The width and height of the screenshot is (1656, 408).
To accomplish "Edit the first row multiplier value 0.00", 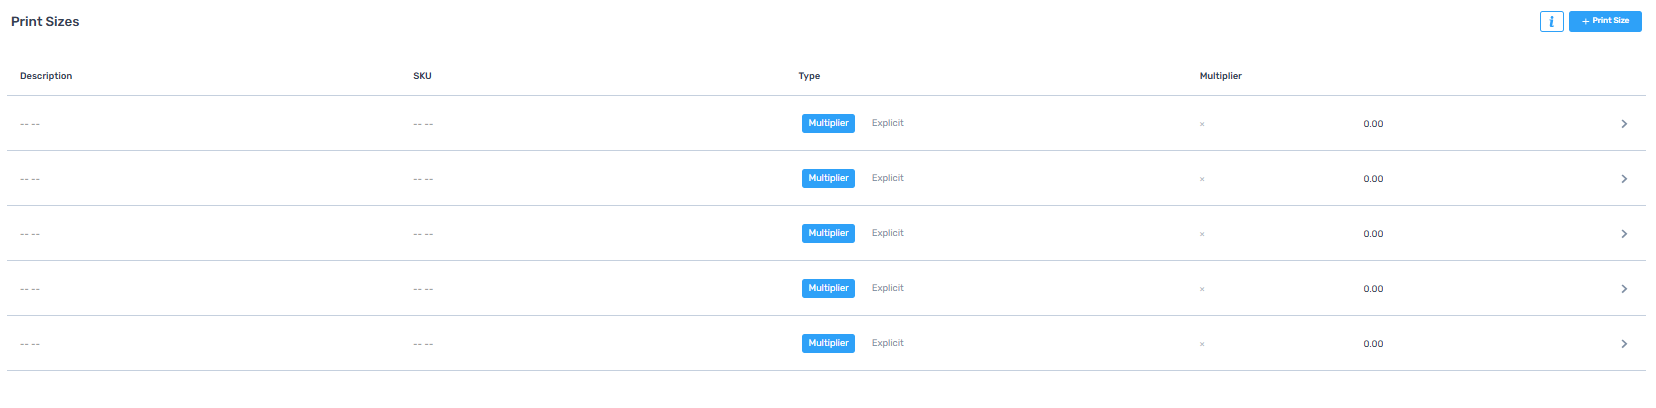I will pos(1373,124).
